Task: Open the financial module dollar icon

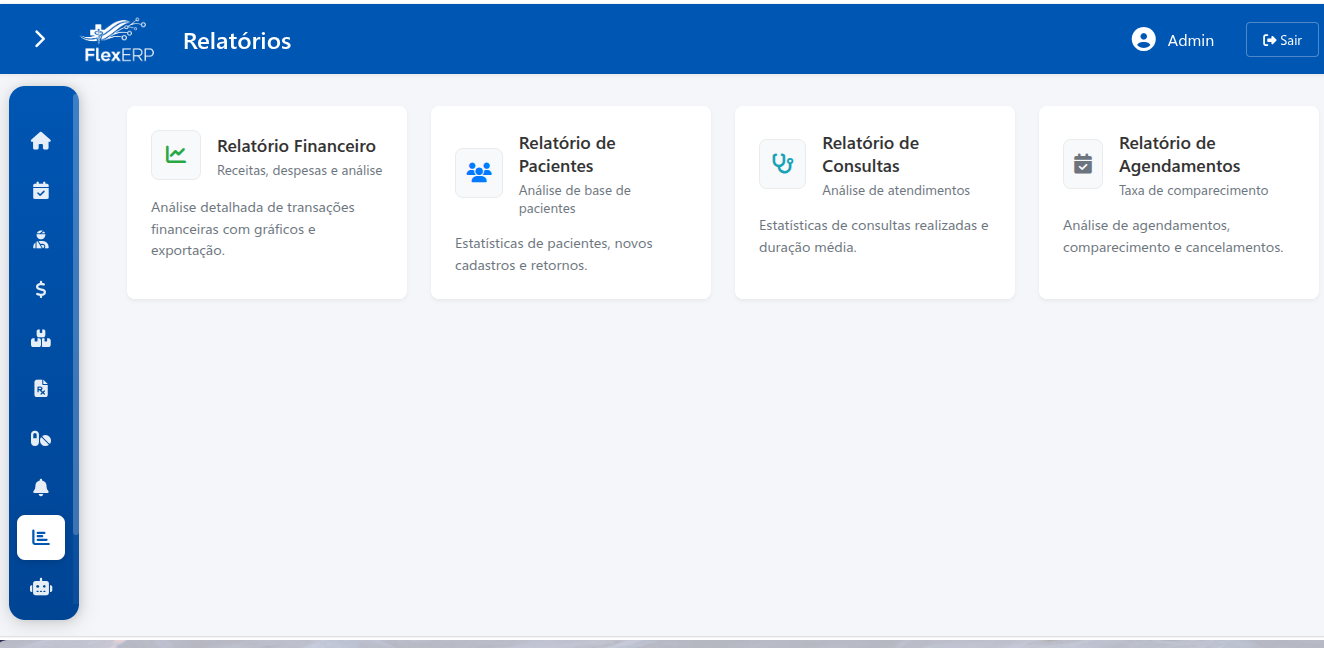Action: click(x=41, y=289)
